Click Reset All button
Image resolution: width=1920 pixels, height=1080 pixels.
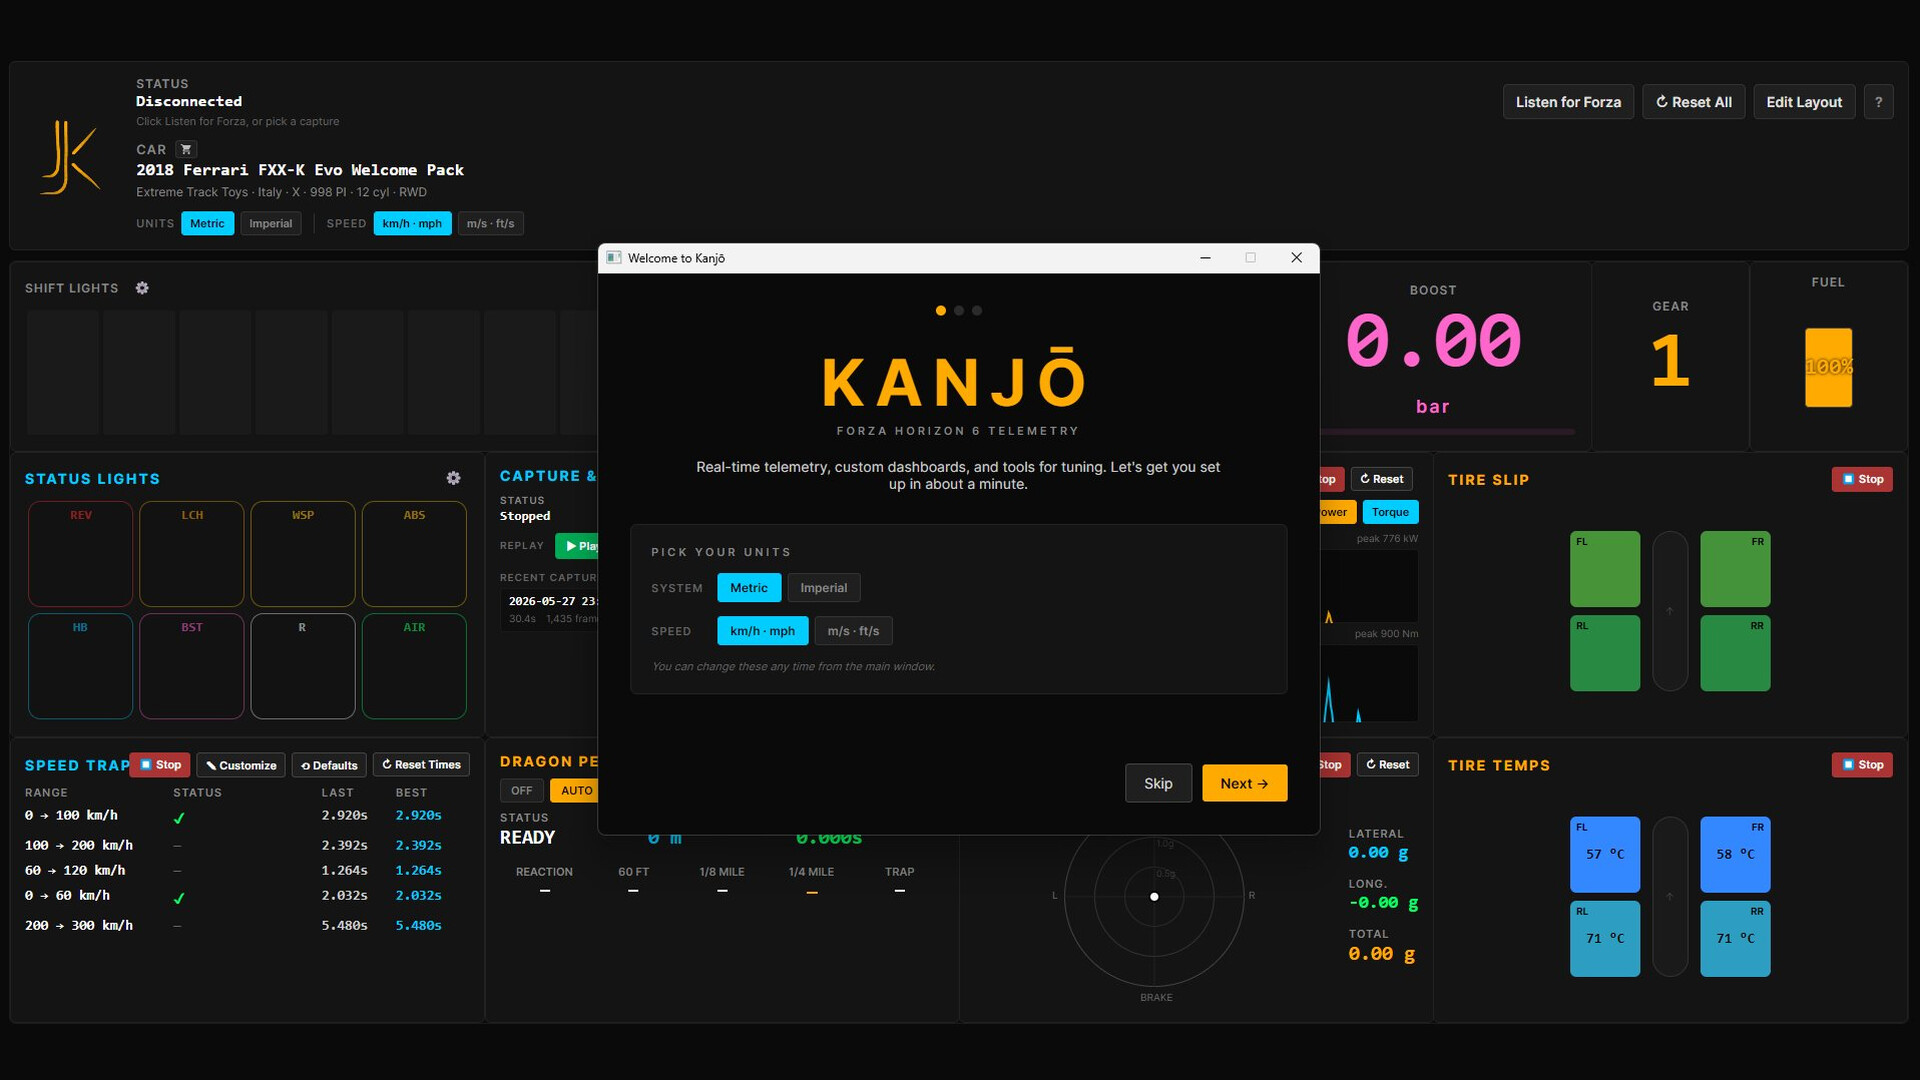[1693, 102]
